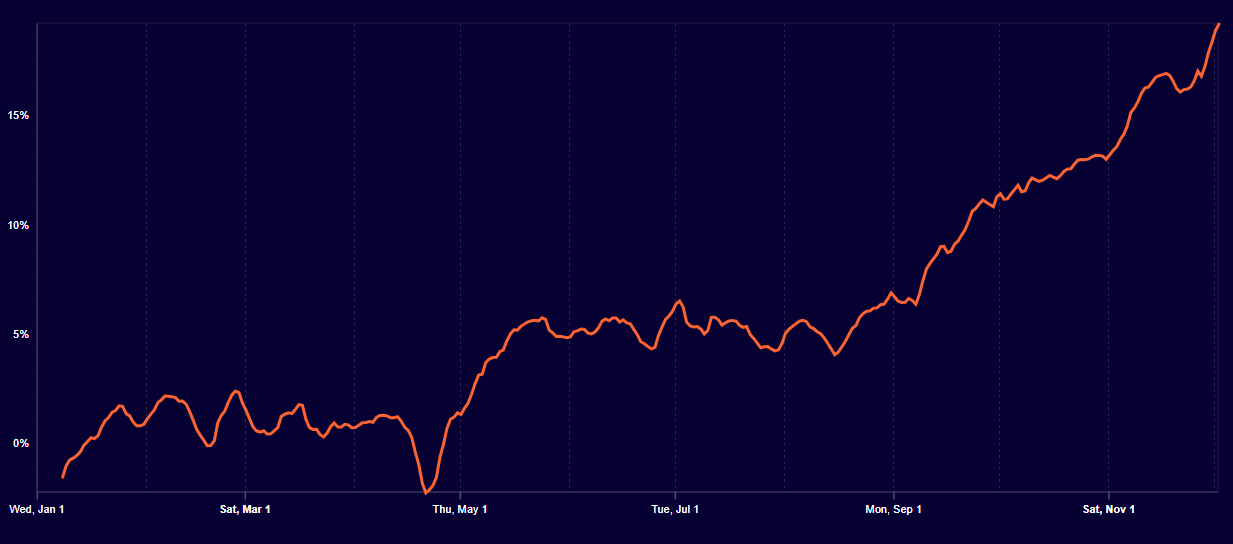Select the "Sat, Mar 1" date label
This screenshot has width=1233, height=544.
point(245,510)
